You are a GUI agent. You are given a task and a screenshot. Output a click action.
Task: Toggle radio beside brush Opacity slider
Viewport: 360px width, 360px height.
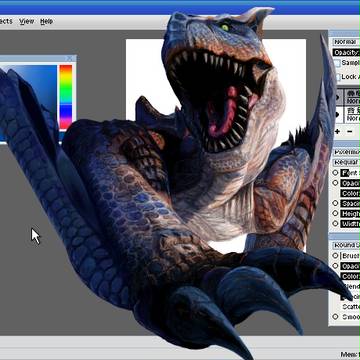(x=335, y=266)
